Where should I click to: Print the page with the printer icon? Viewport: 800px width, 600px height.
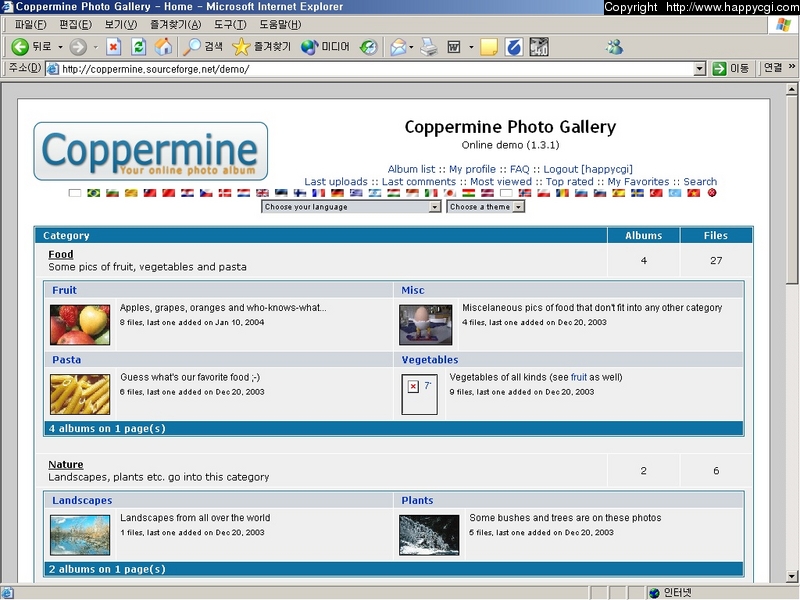pos(429,47)
